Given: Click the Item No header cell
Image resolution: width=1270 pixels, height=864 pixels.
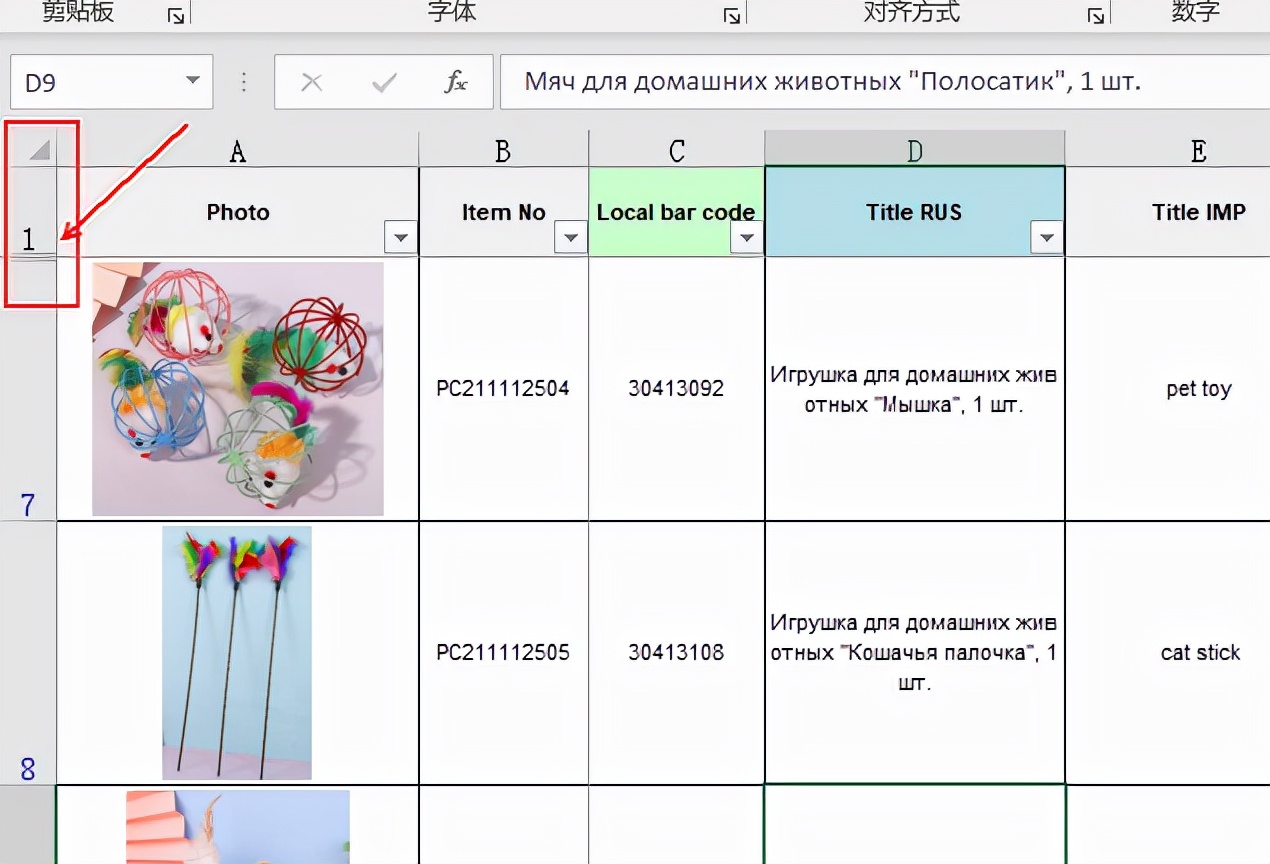Looking at the screenshot, I should tap(504, 212).
